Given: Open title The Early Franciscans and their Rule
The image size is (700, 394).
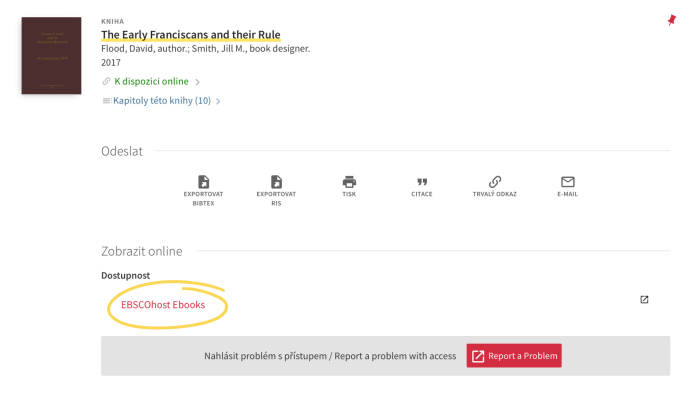Looking at the screenshot, I should (x=191, y=35).
